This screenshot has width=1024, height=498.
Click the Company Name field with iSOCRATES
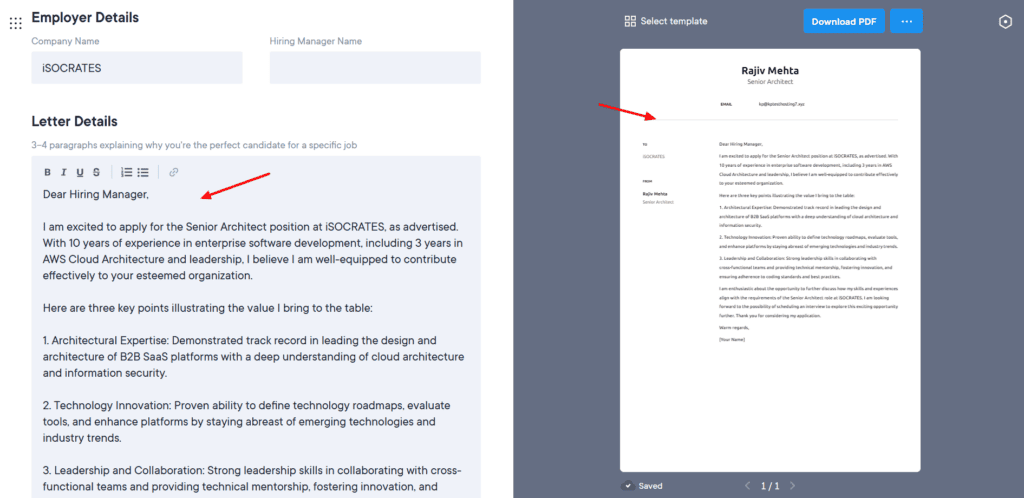[x=137, y=68]
